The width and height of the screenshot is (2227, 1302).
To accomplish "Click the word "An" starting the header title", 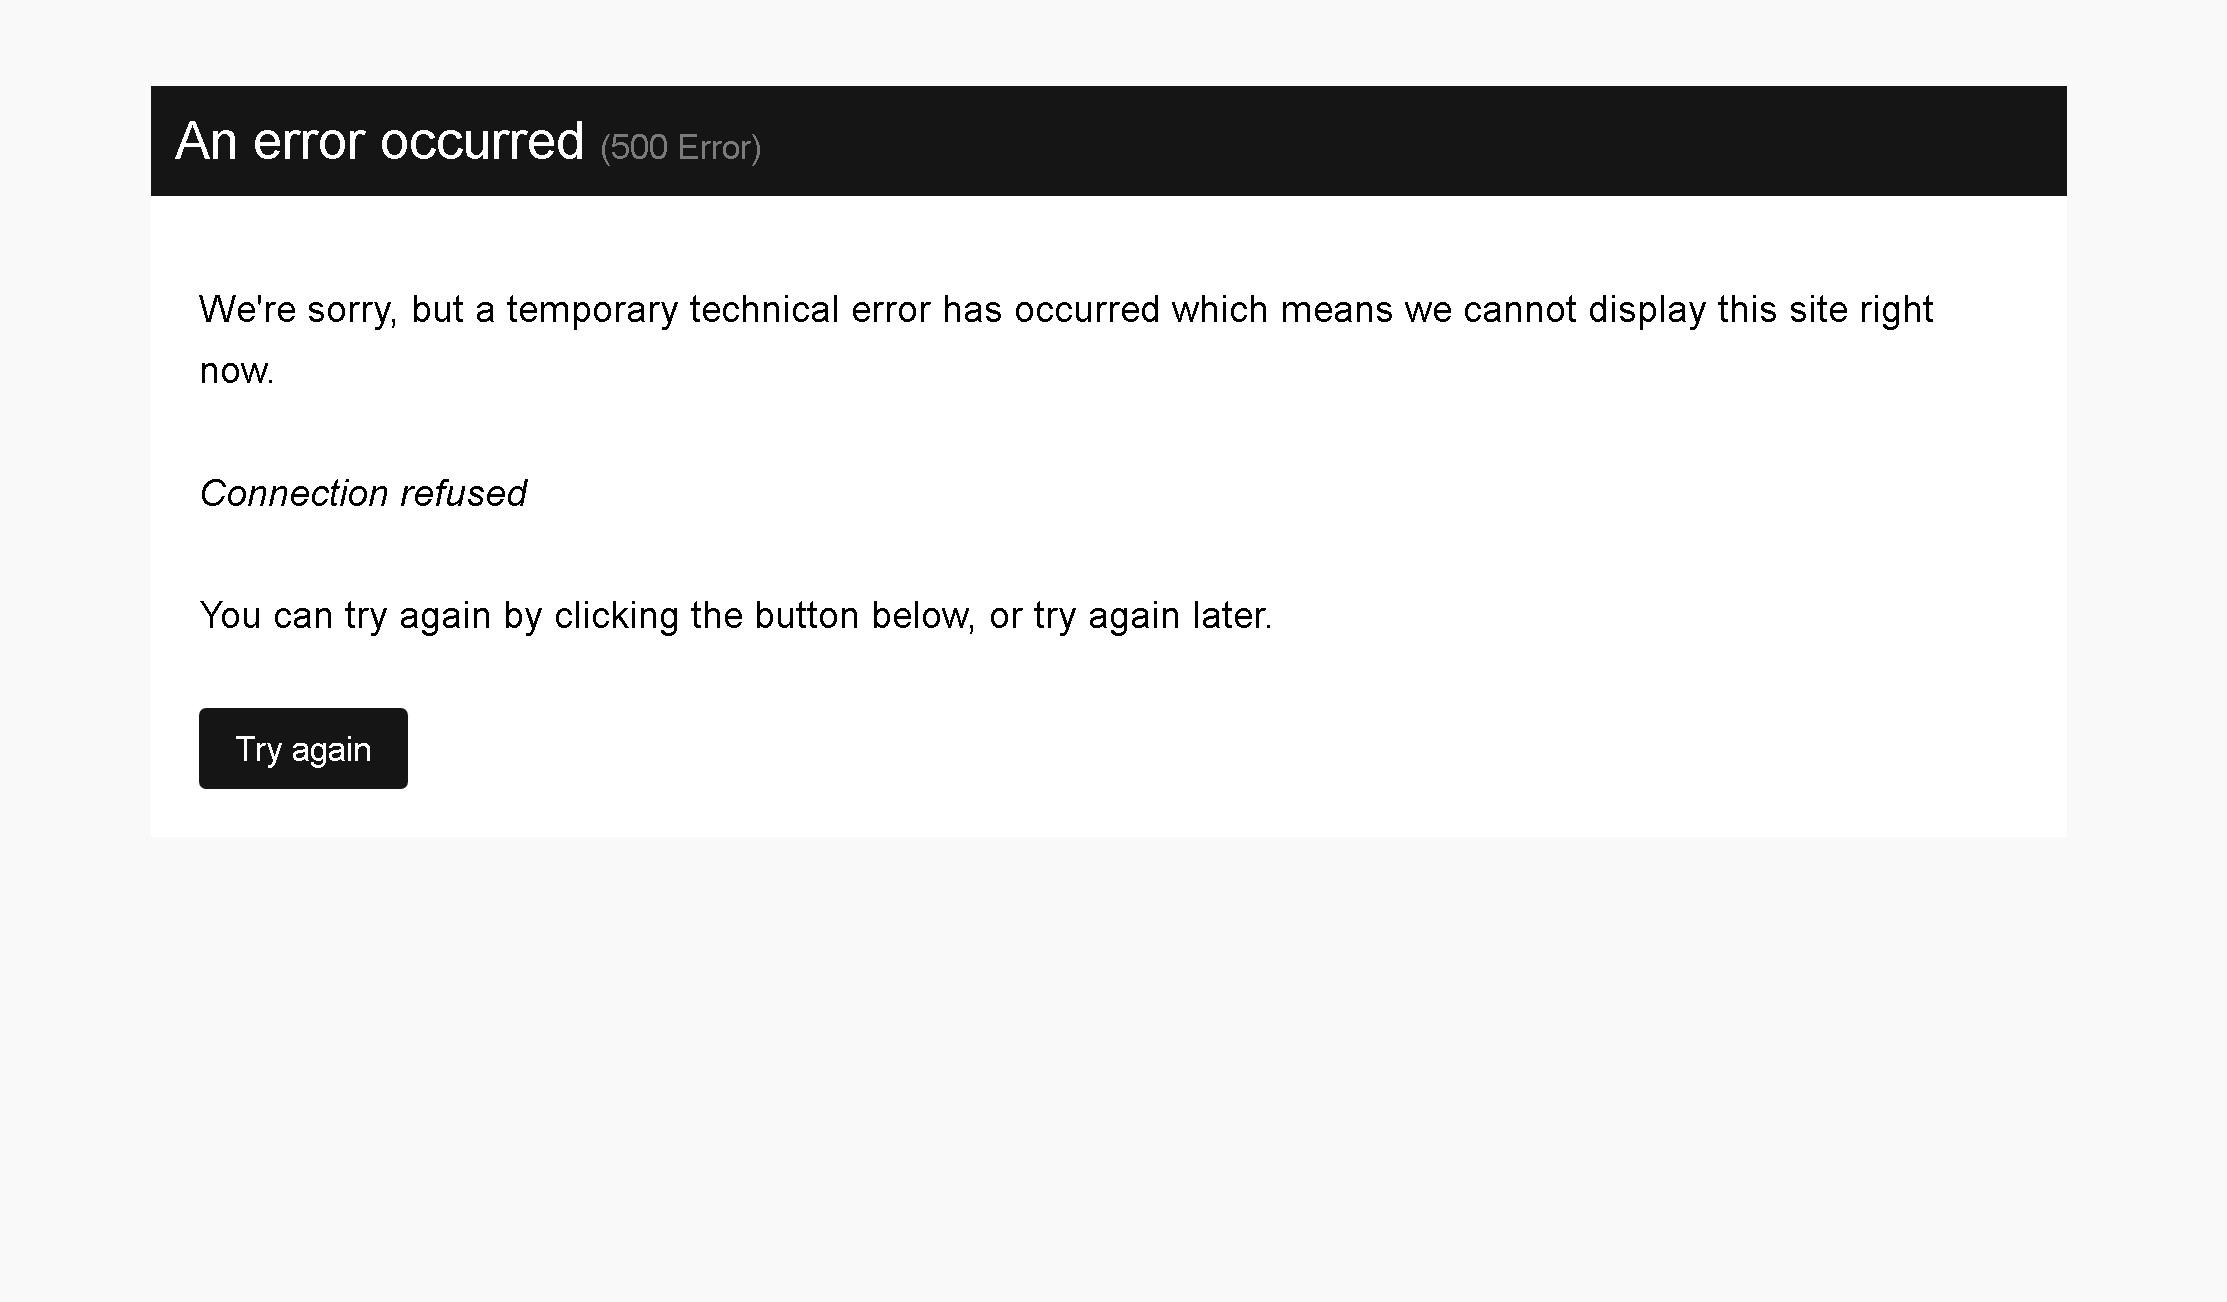I will point(206,141).
